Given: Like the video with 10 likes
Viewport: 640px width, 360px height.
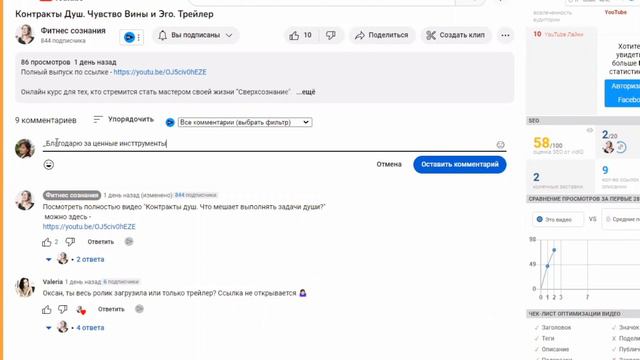Looking at the screenshot, I should click(301, 36).
